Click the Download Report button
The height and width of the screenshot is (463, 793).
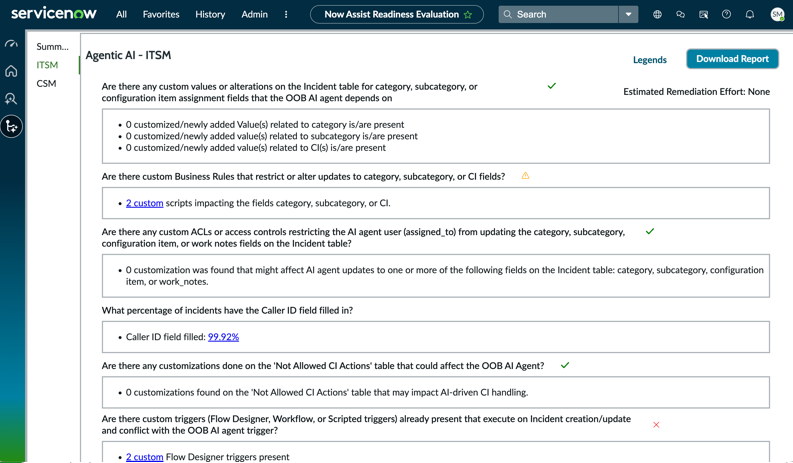click(x=732, y=59)
